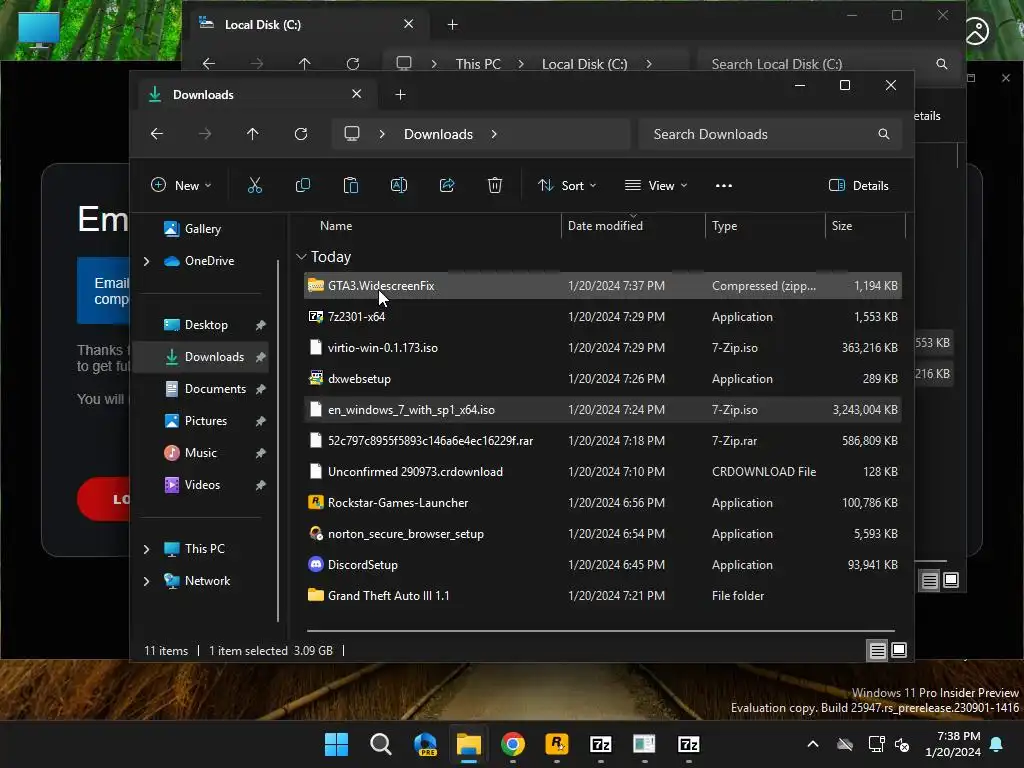The image size is (1024, 768).
Task: Select DiscordSetup installer
Action: pos(602,565)
